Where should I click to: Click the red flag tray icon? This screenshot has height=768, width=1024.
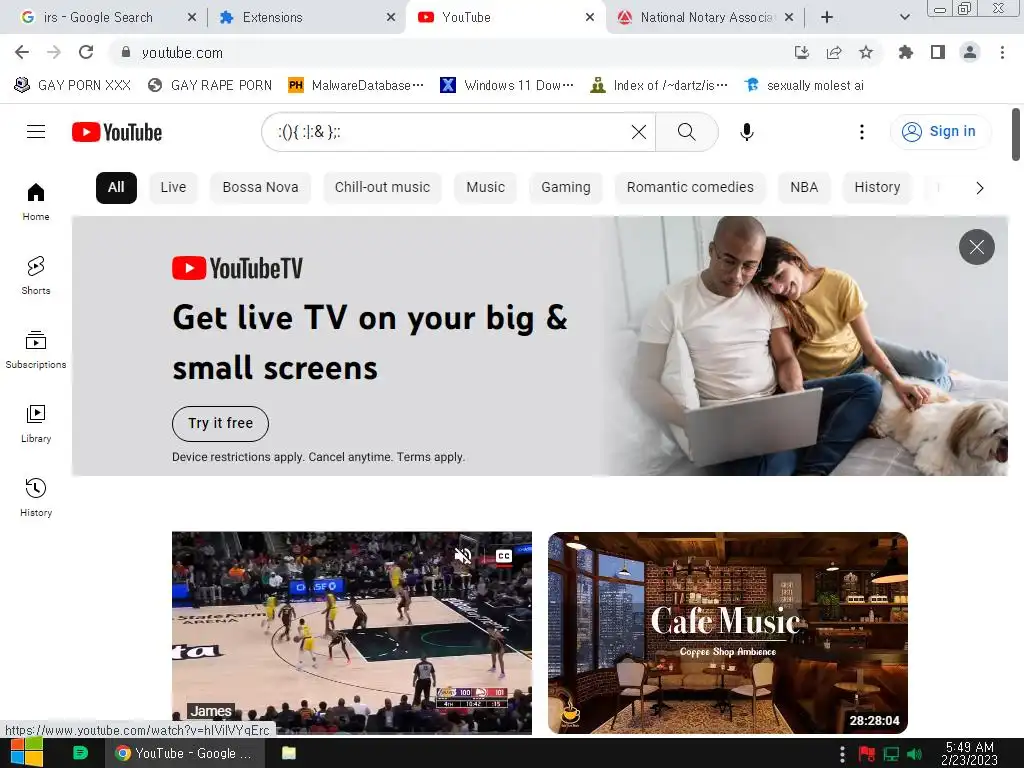[867, 754]
